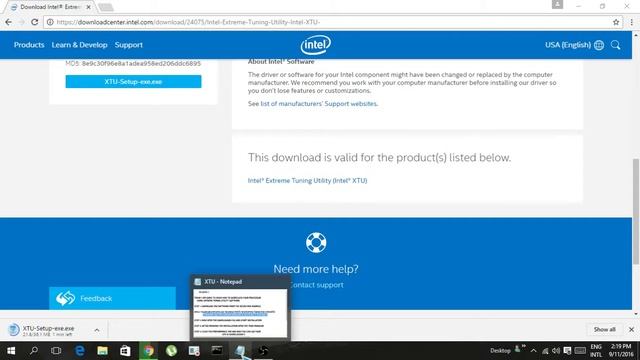Open the action center notification icon

(x=567, y=351)
